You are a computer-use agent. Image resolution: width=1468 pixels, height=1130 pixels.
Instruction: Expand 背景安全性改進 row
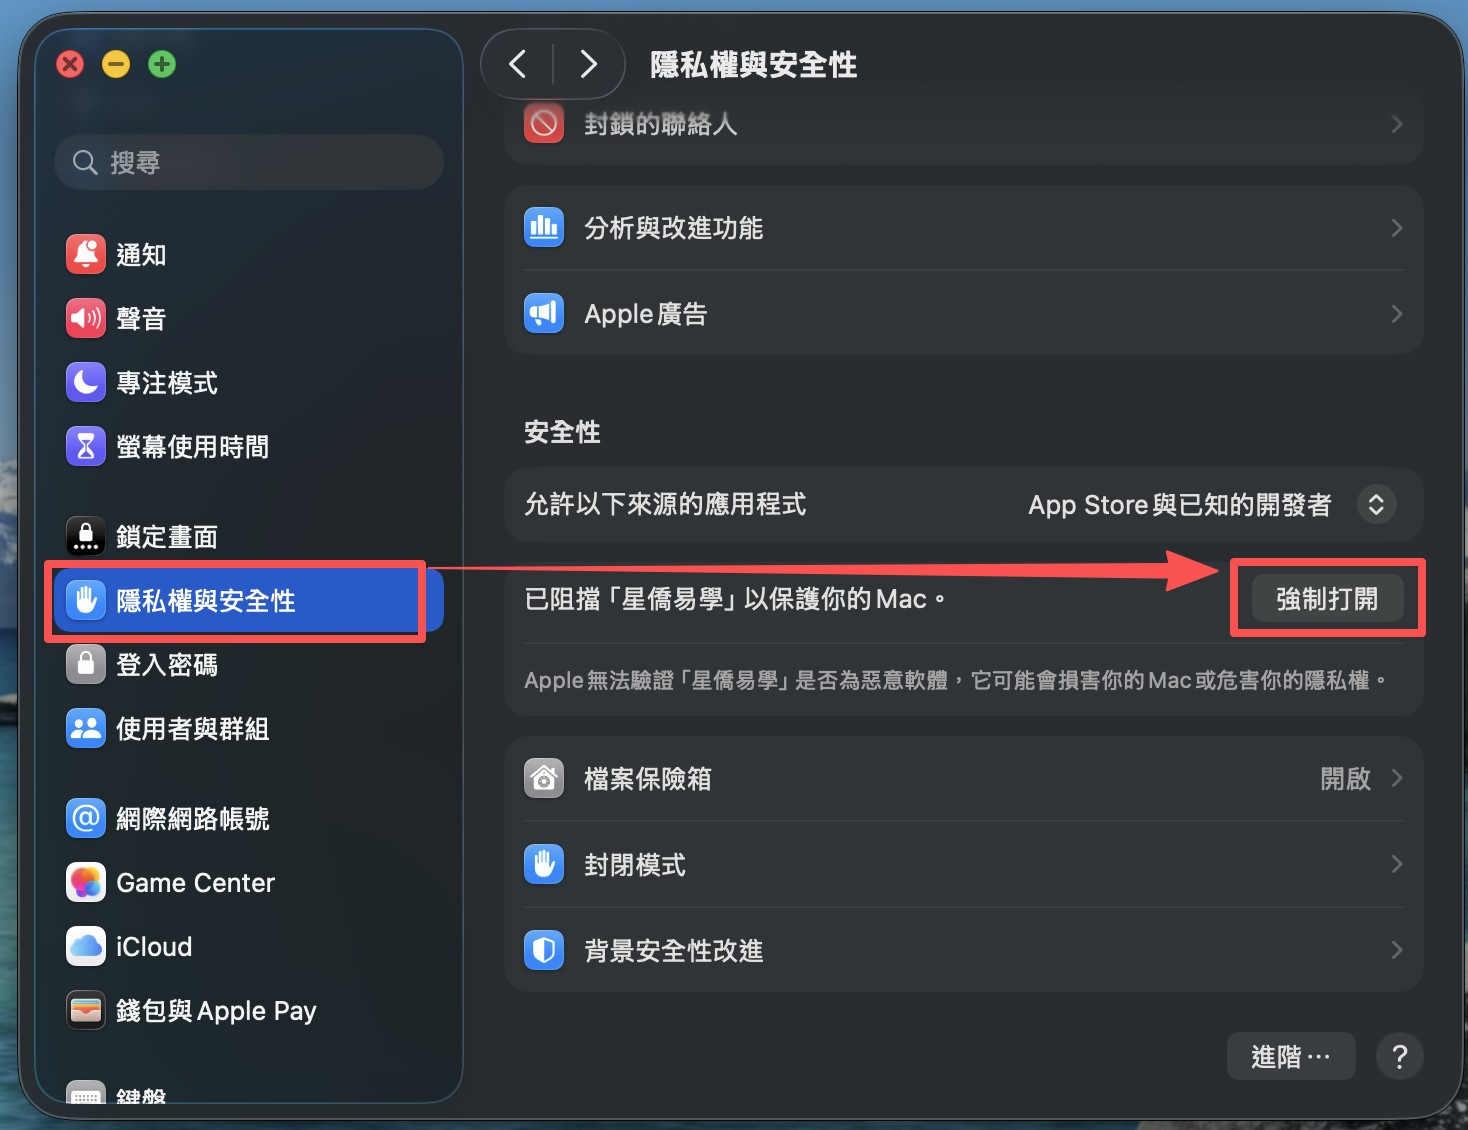[964, 950]
